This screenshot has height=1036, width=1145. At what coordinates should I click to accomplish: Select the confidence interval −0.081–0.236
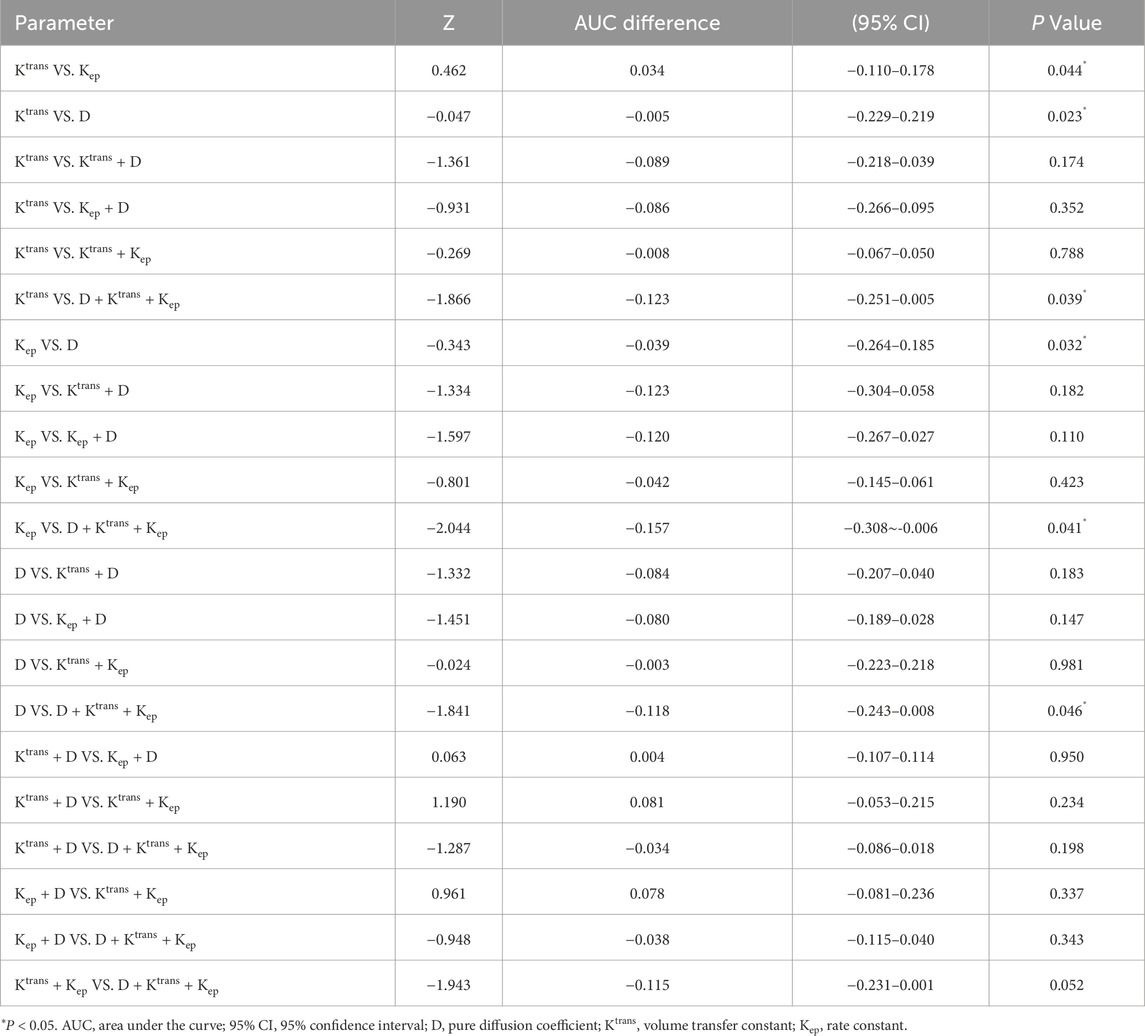tap(890, 893)
